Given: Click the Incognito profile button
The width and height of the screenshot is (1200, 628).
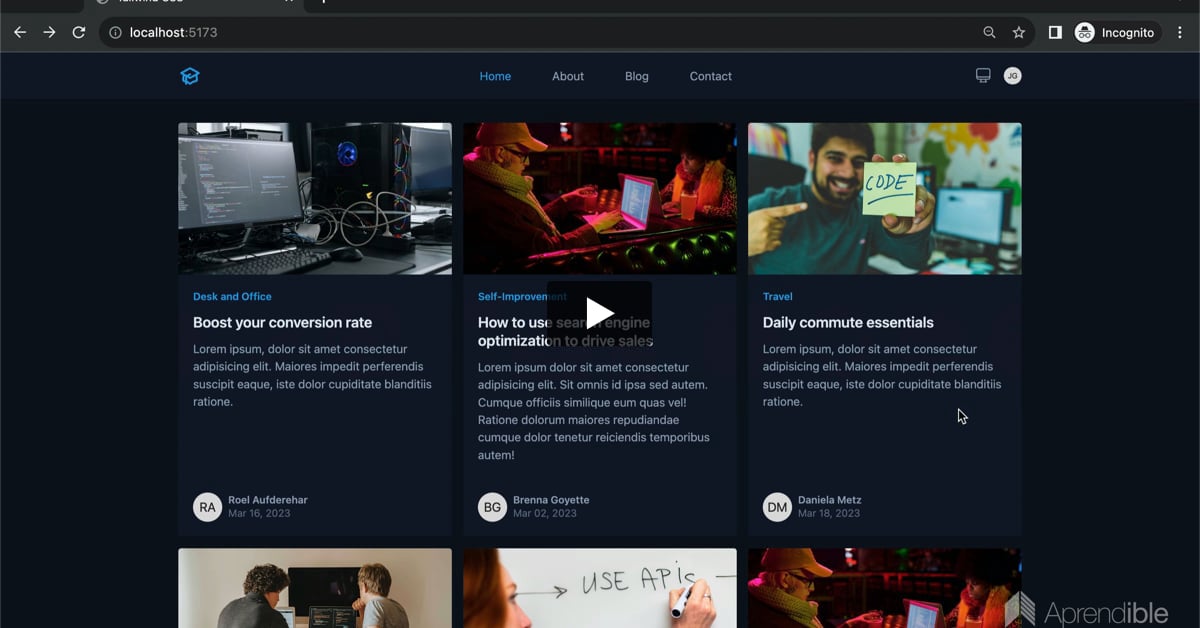Looking at the screenshot, I should pyautogui.click(x=1117, y=32).
